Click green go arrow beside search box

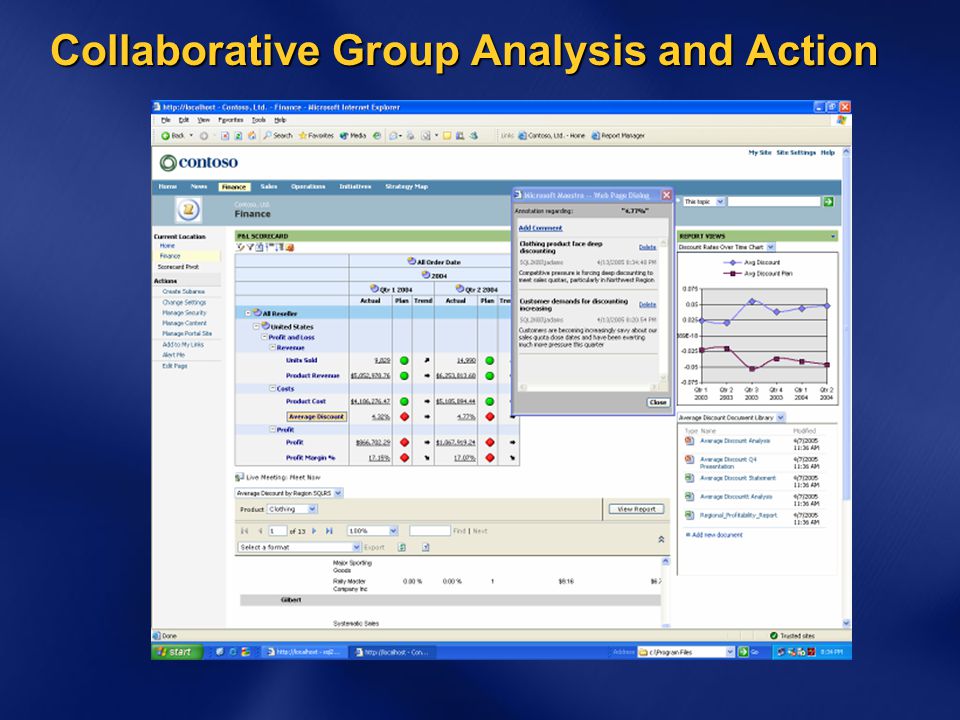coord(828,201)
